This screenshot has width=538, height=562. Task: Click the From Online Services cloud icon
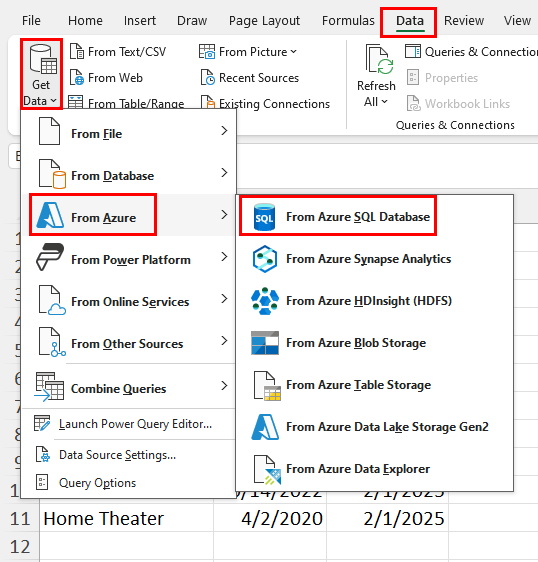pyautogui.click(x=52, y=300)
